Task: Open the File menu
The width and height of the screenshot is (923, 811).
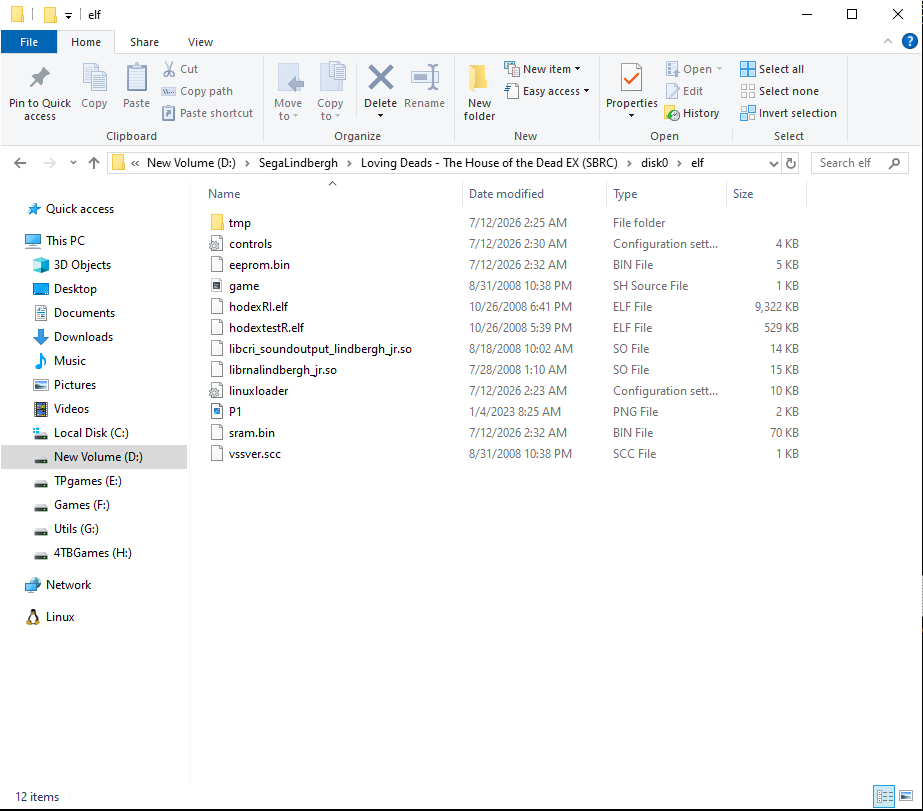Action: tap(29, 42)
